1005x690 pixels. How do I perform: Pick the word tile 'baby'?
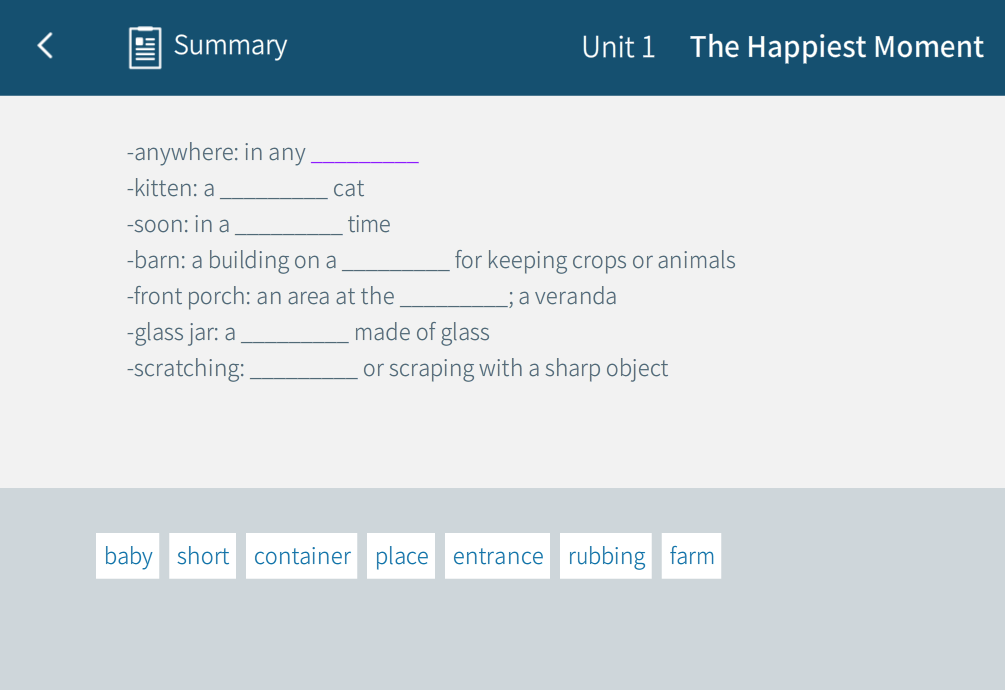pos(128,556)
